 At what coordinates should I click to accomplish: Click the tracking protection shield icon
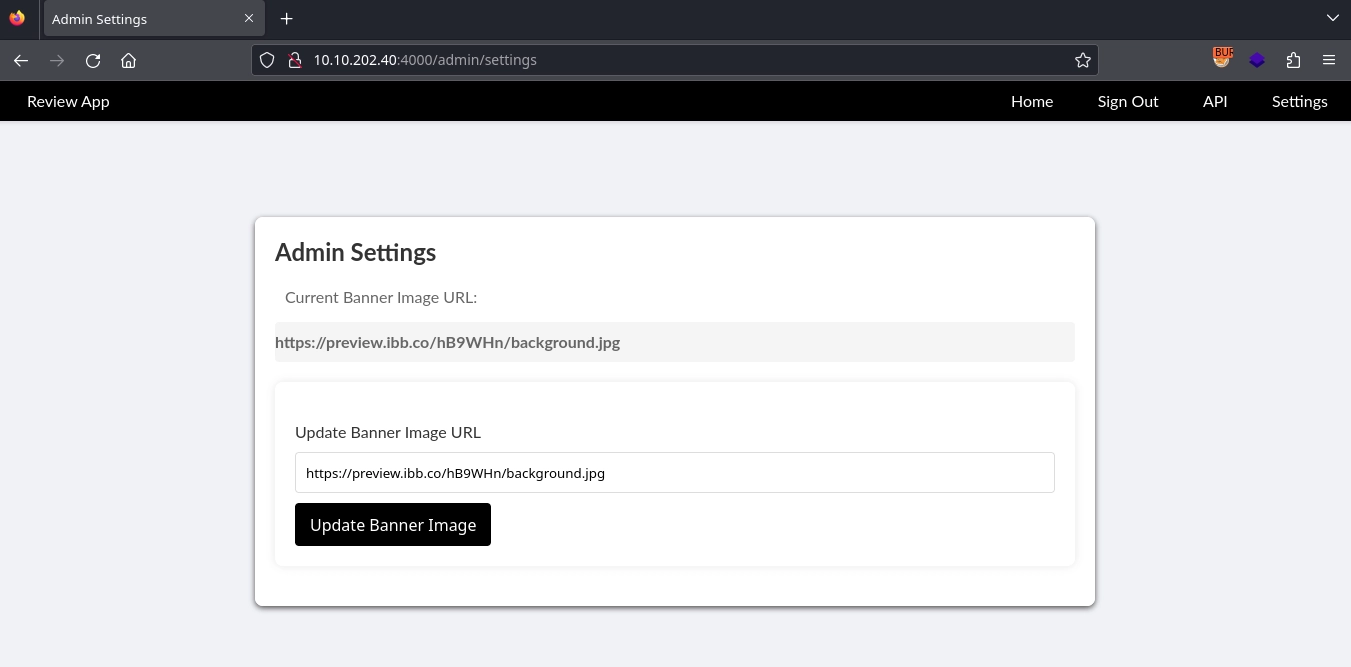(267, 60)
